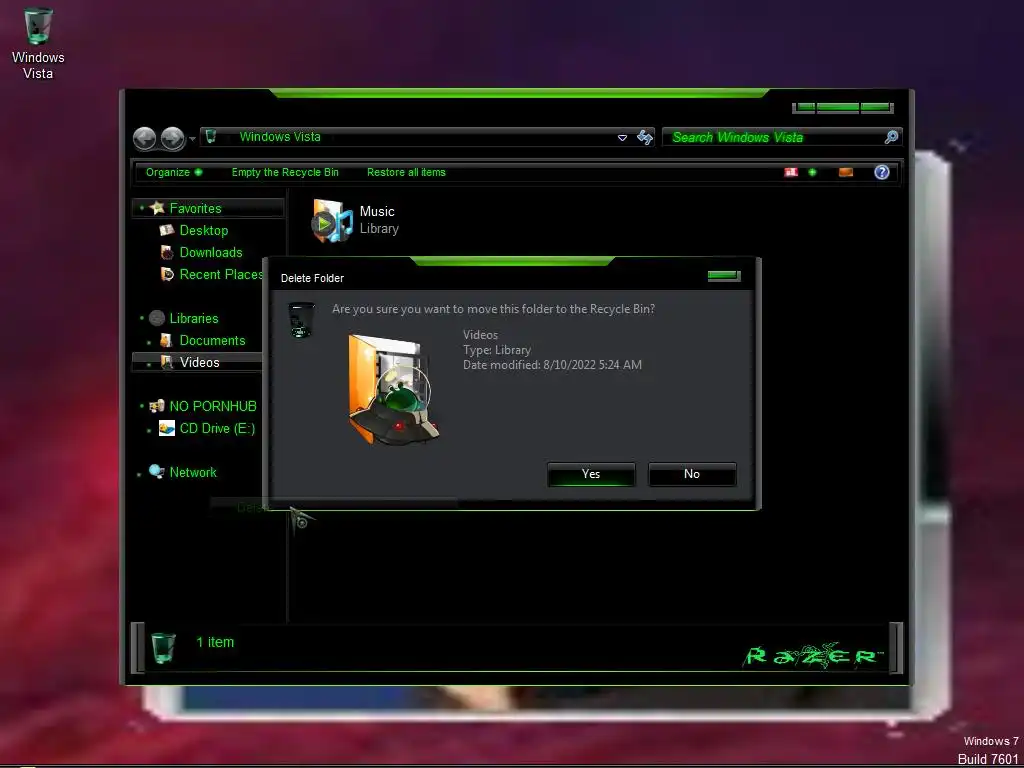Click the recycle bin icon in dialog
The image size is (1024, 768).
tap(301, 320)
